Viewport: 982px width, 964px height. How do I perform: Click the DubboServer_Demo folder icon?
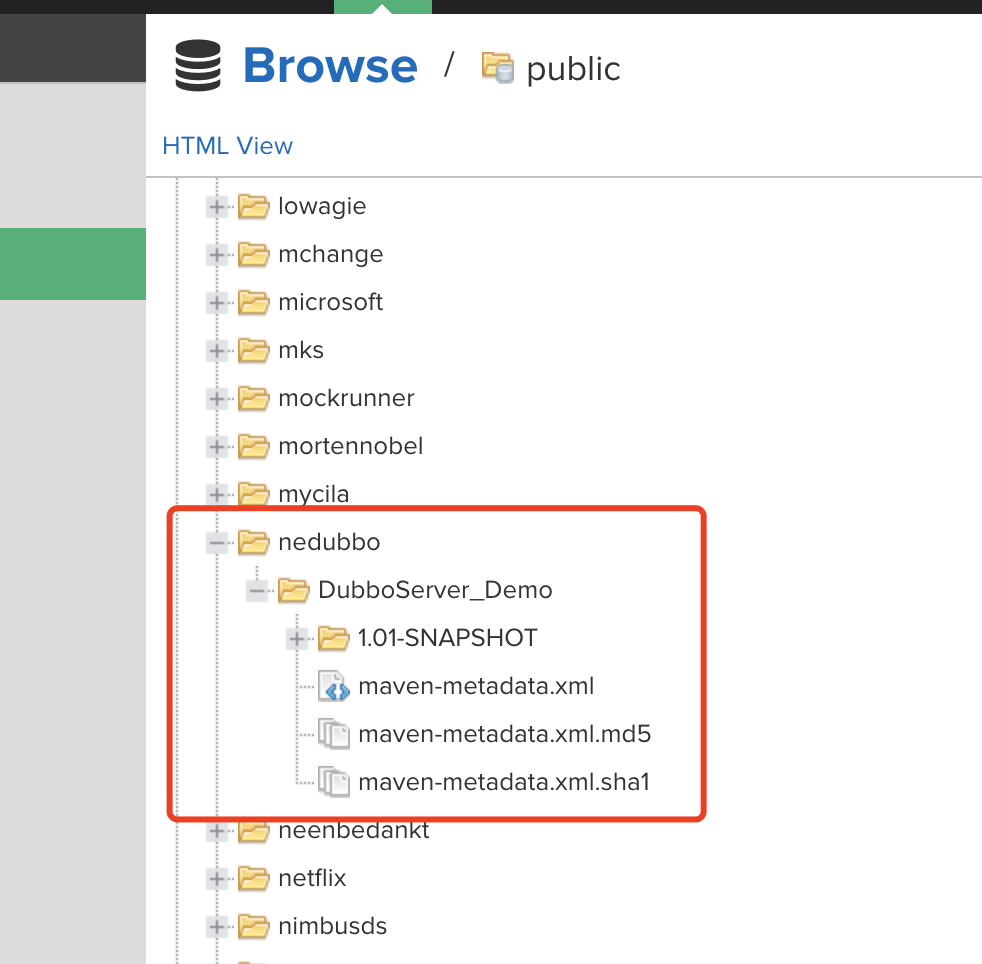tap(294, 591)
